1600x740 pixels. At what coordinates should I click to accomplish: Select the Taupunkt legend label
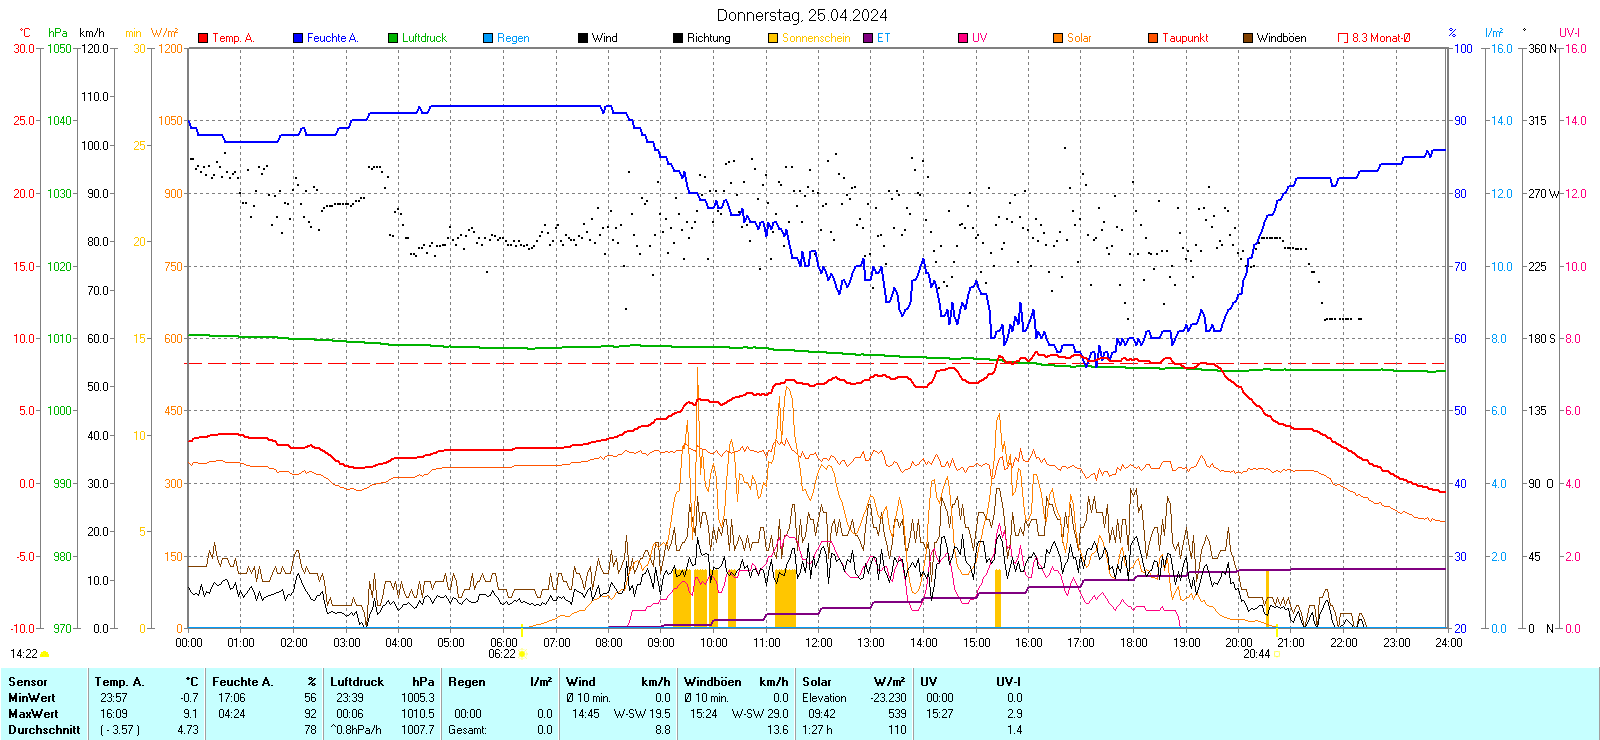pos(1185,38)
